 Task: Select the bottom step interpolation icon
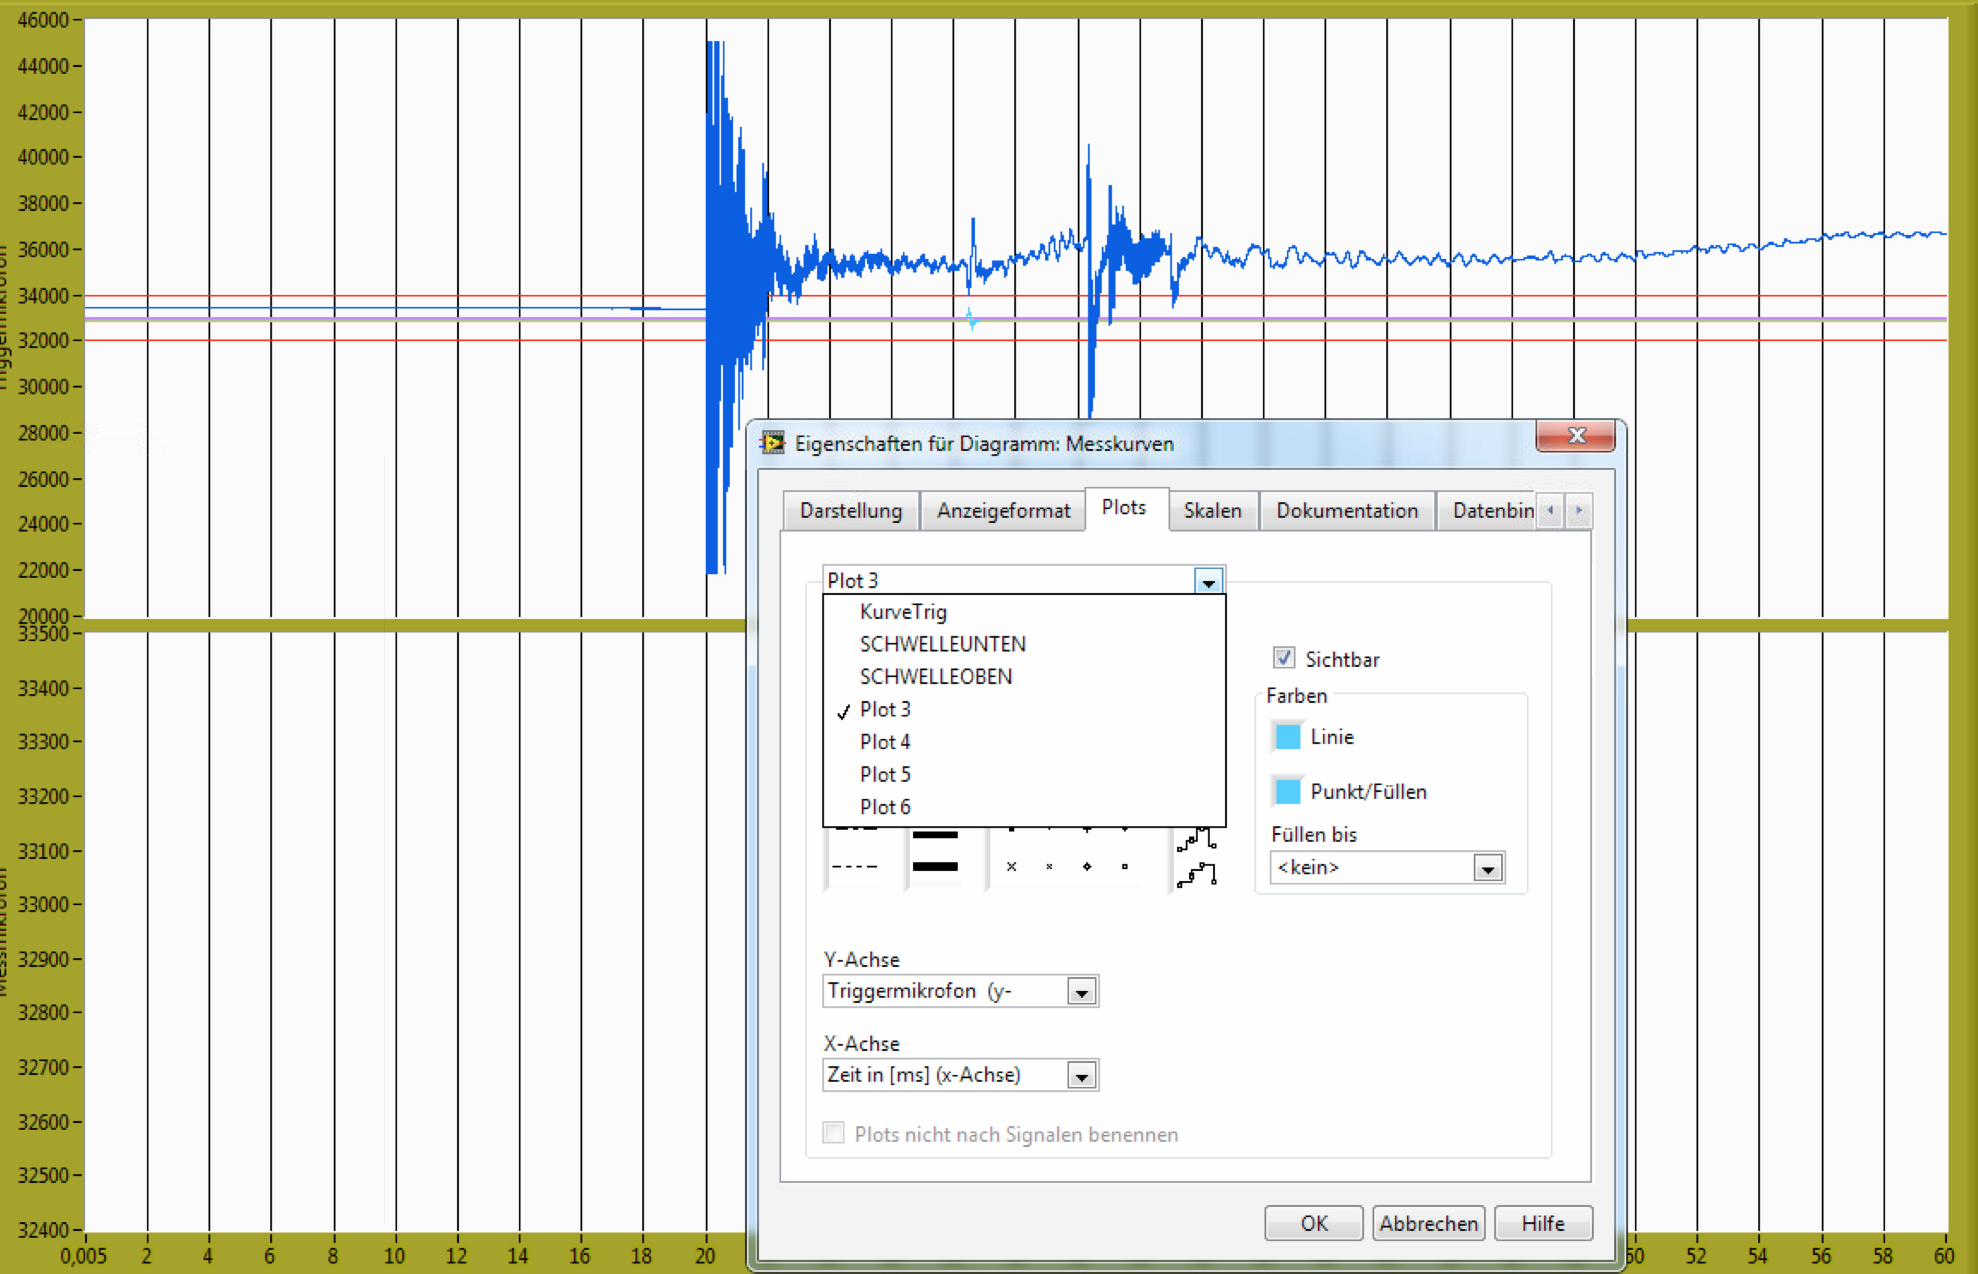1197,875
